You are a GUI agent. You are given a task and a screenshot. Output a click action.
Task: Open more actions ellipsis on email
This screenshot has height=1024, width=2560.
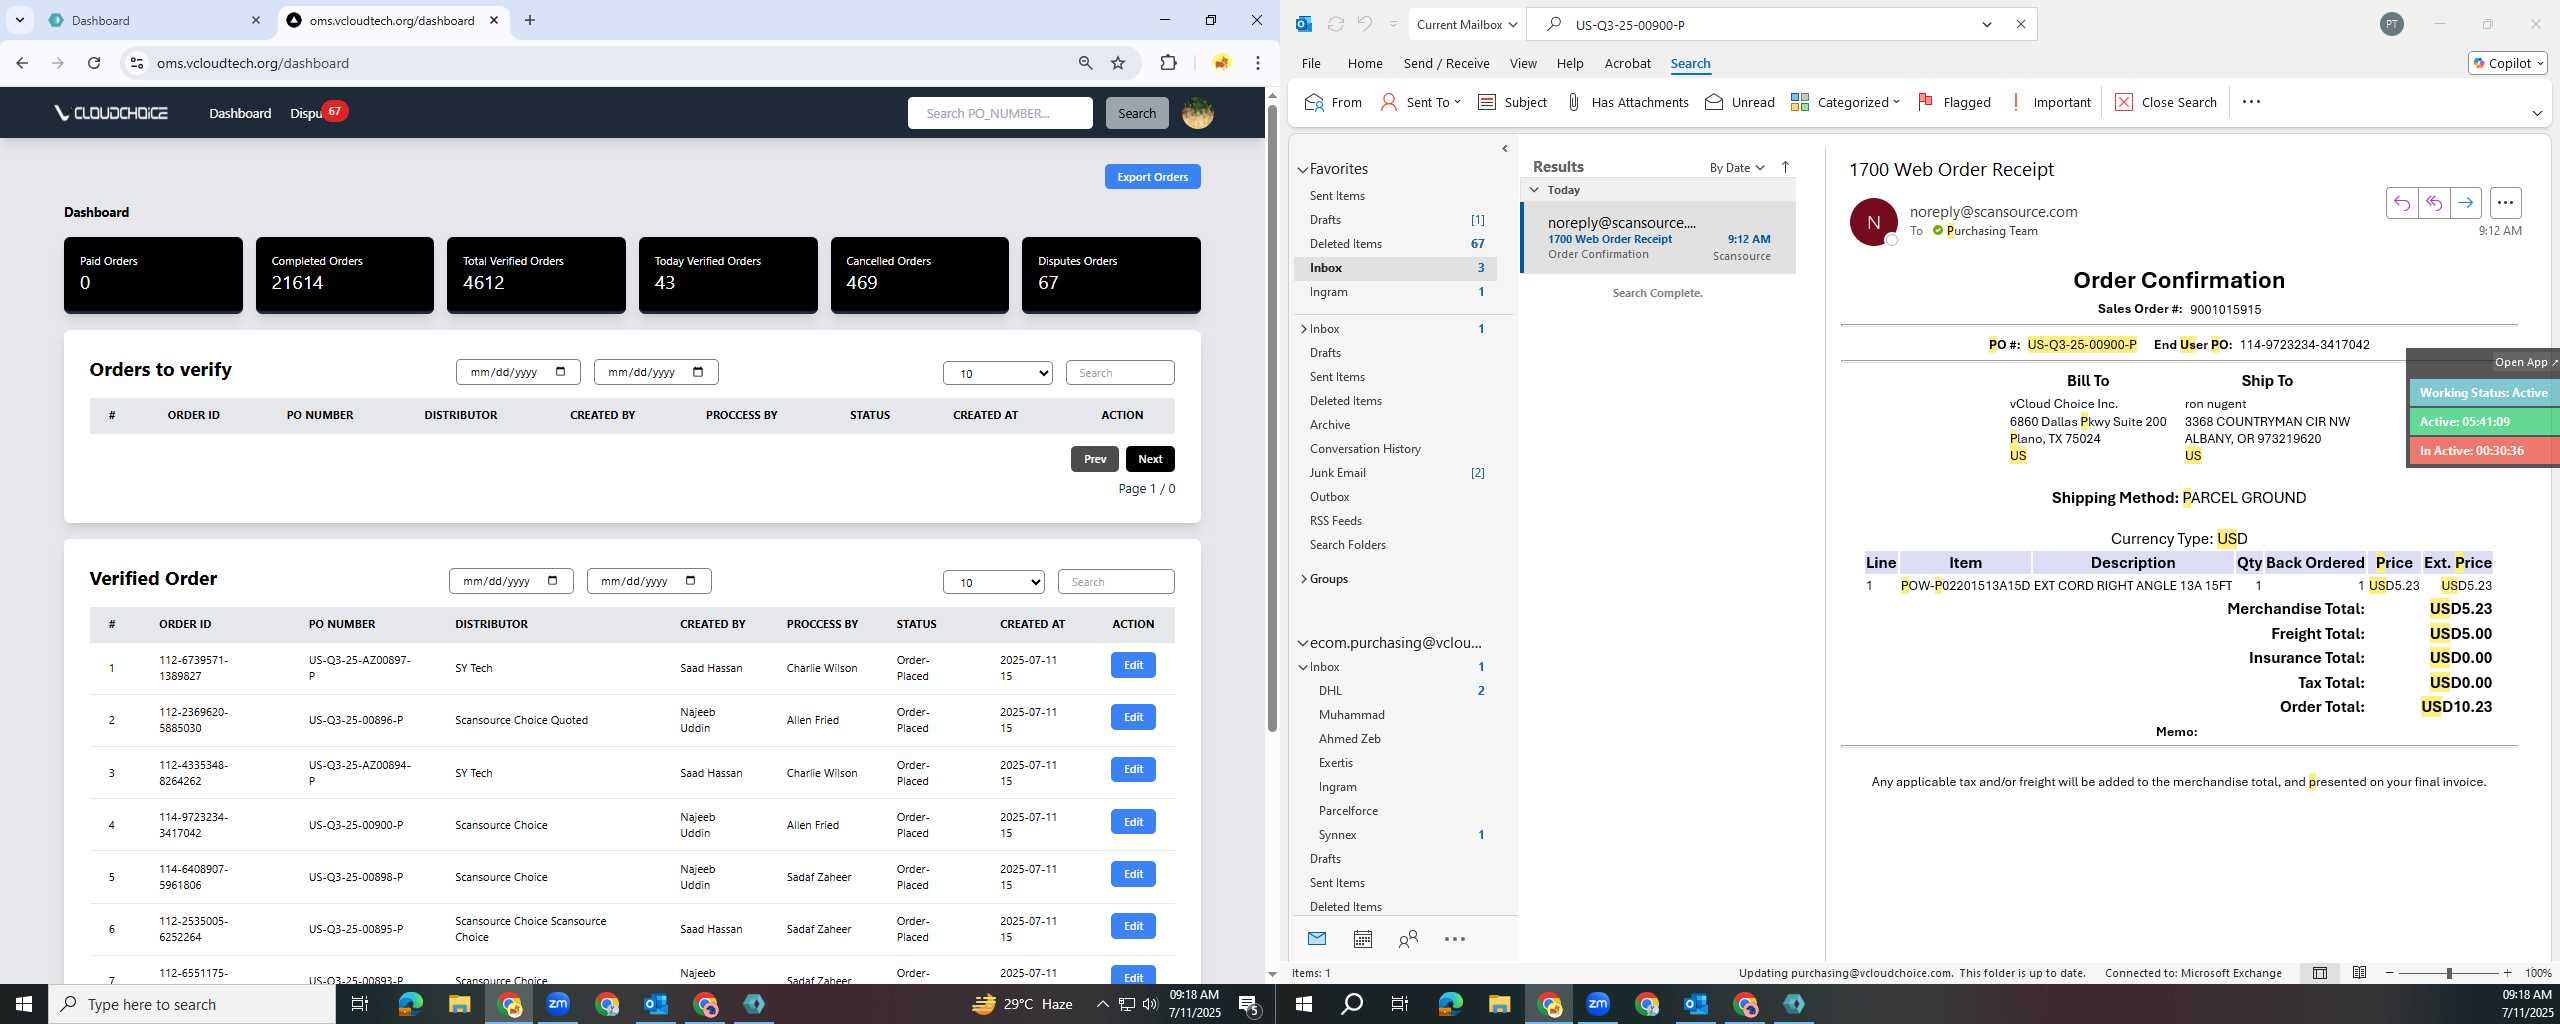click(2505, 203)
